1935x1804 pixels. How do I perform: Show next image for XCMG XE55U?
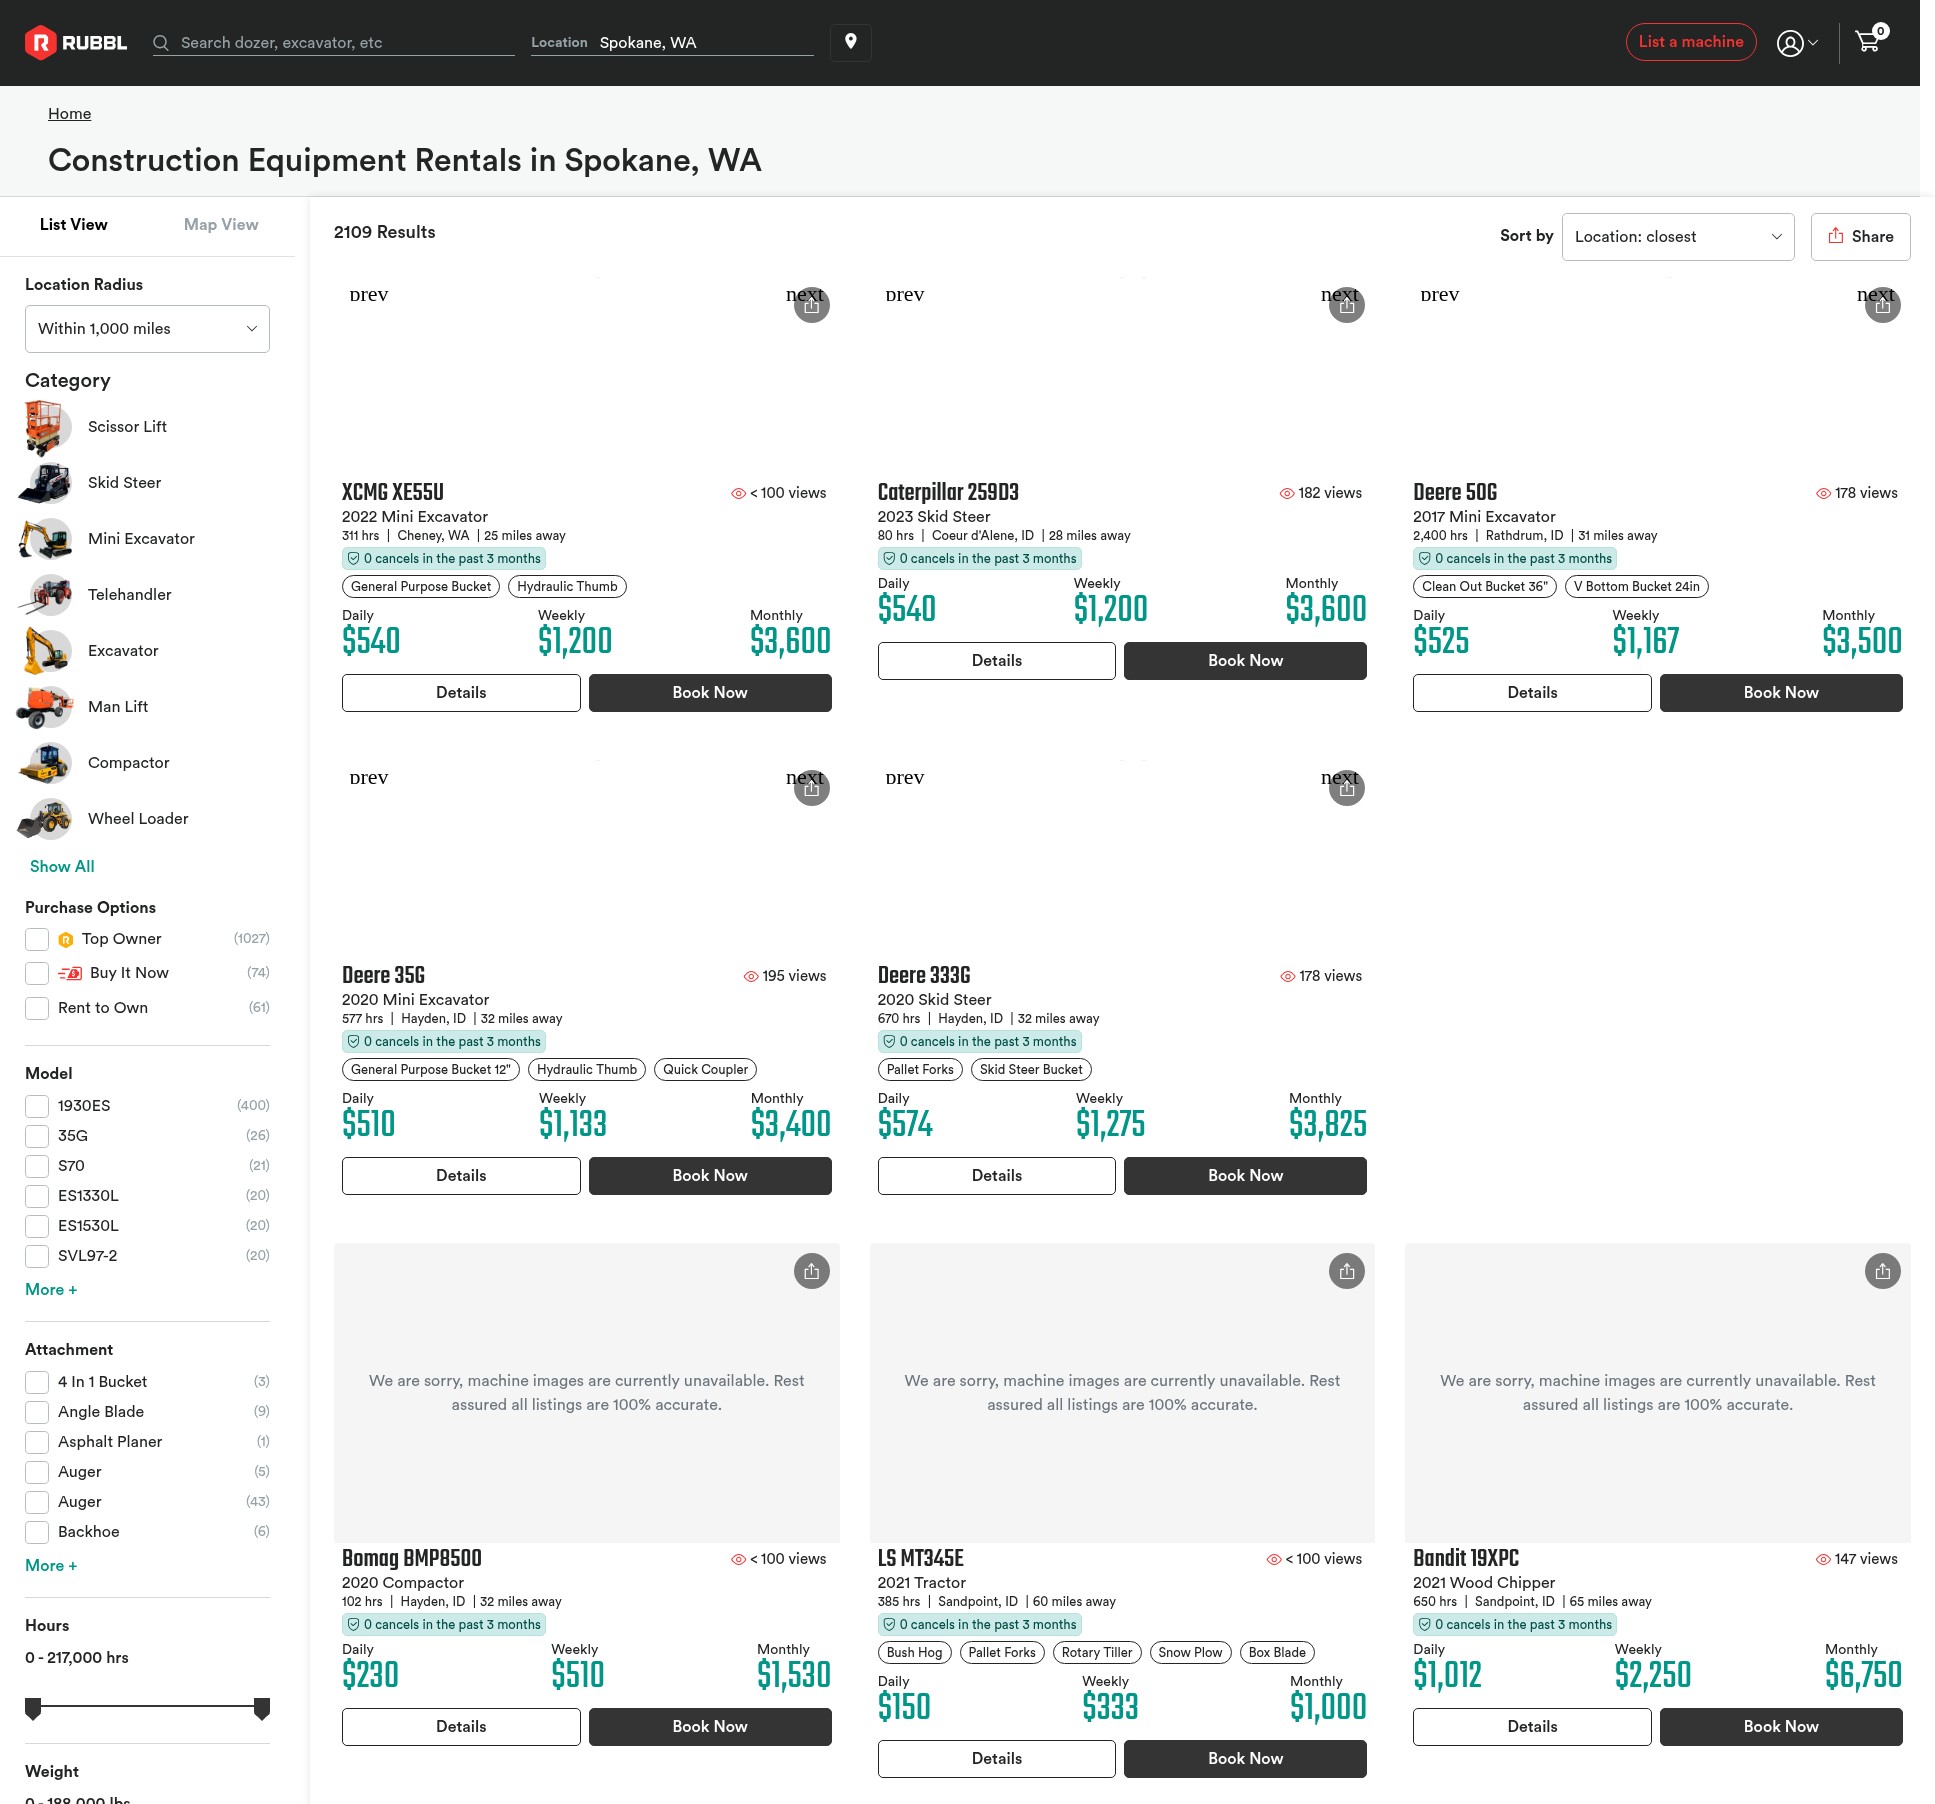coord(804,295)
